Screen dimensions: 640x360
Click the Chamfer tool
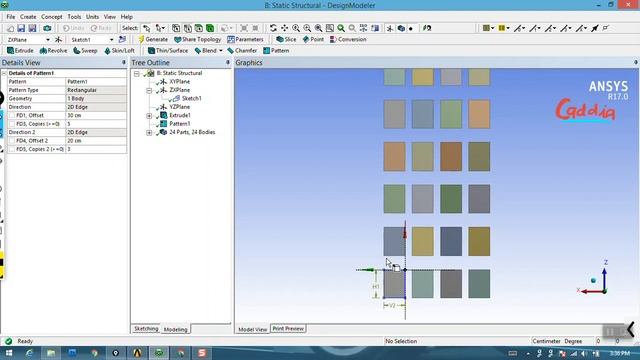(242, 51)
